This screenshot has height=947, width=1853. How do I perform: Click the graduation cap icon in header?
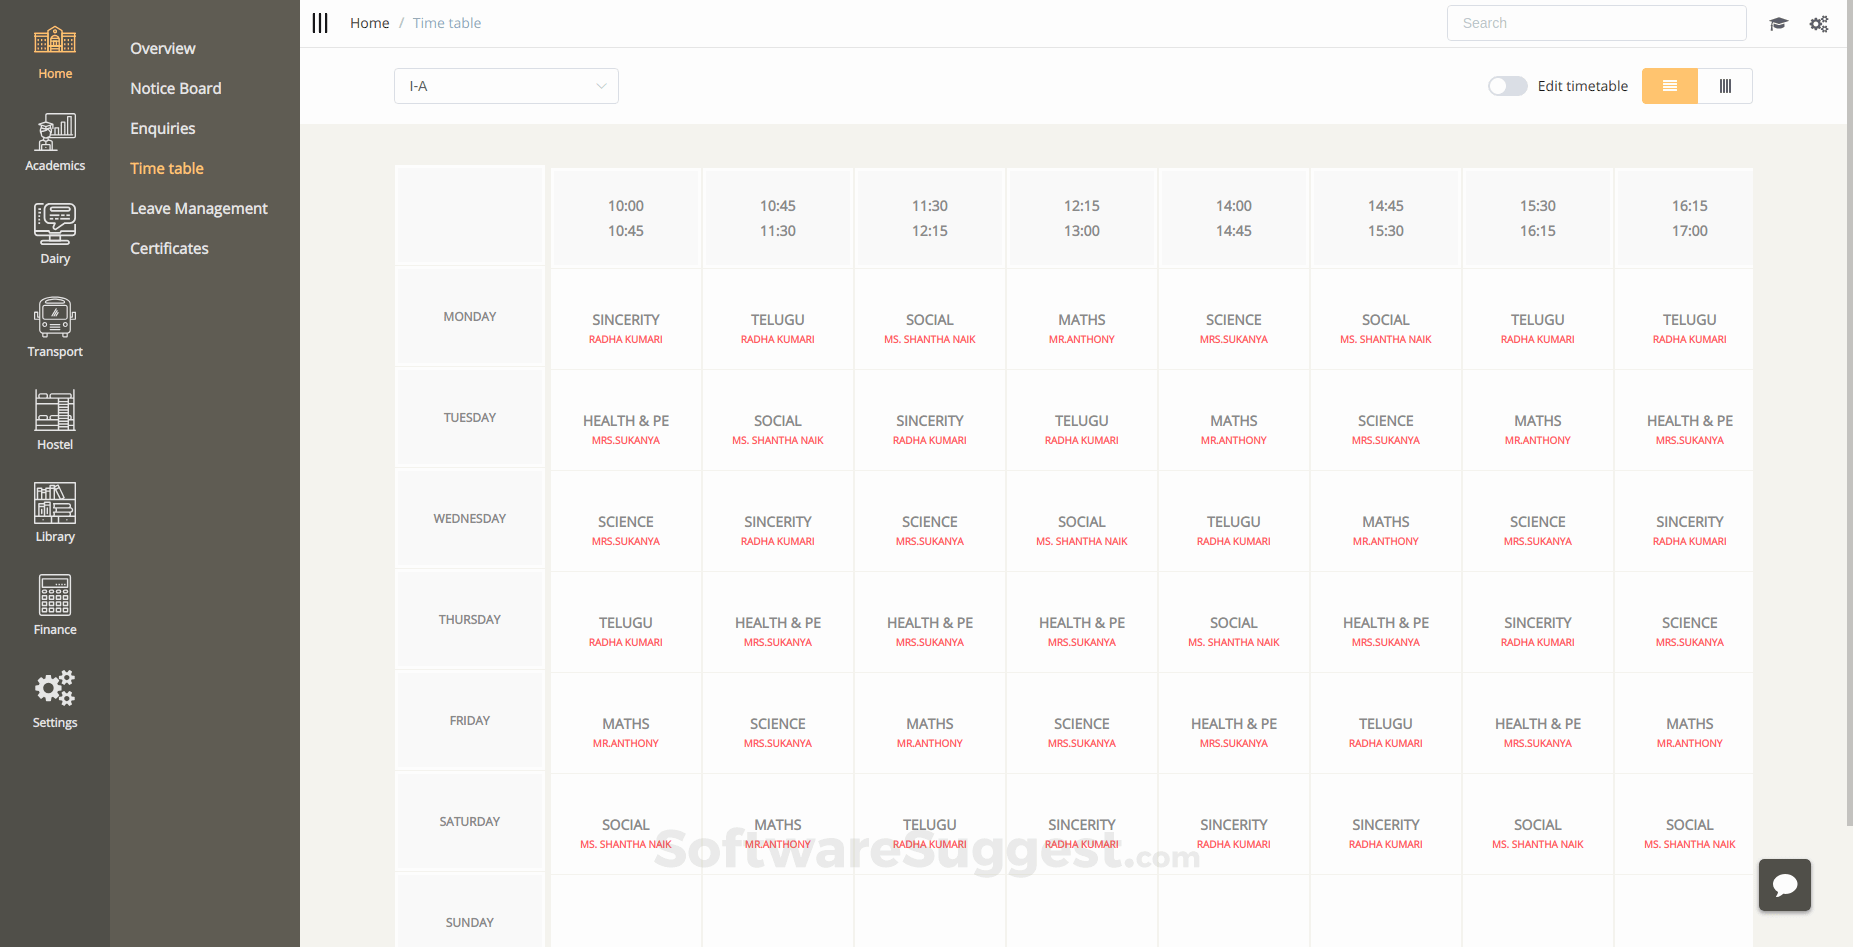click(1778, 24)
